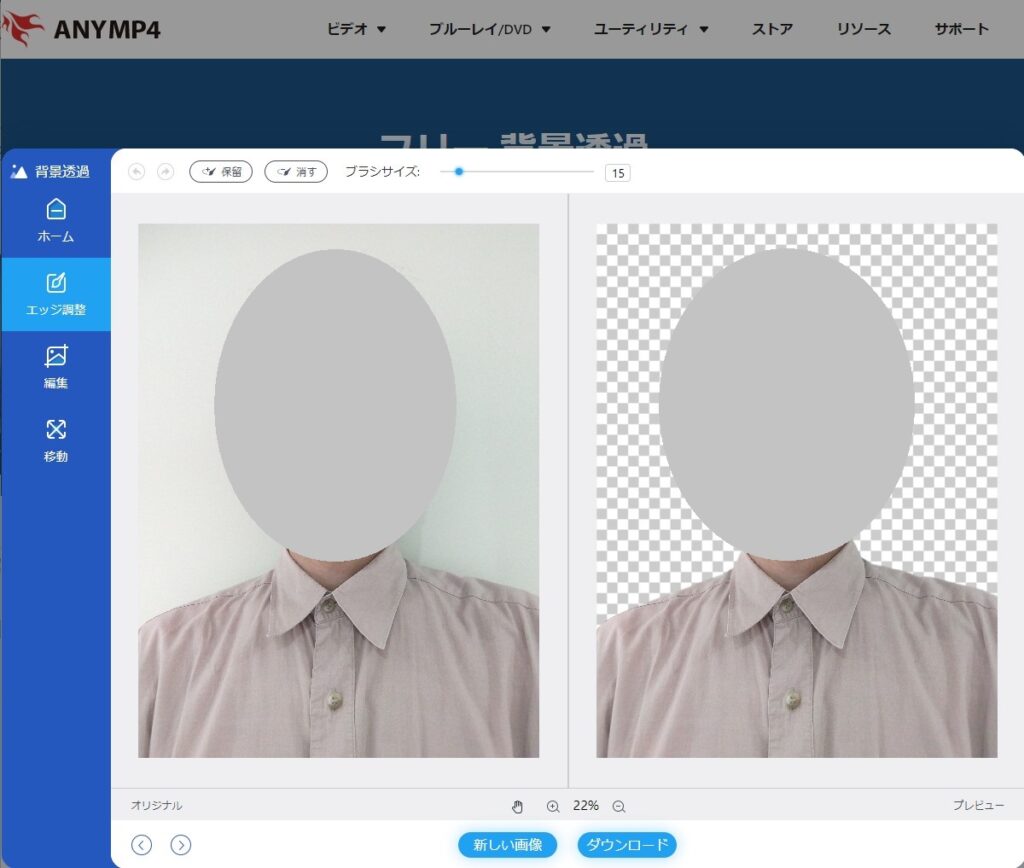The image size is (1024, 868).
Task: Click the ダウンロード button
Action: (627, 845)
